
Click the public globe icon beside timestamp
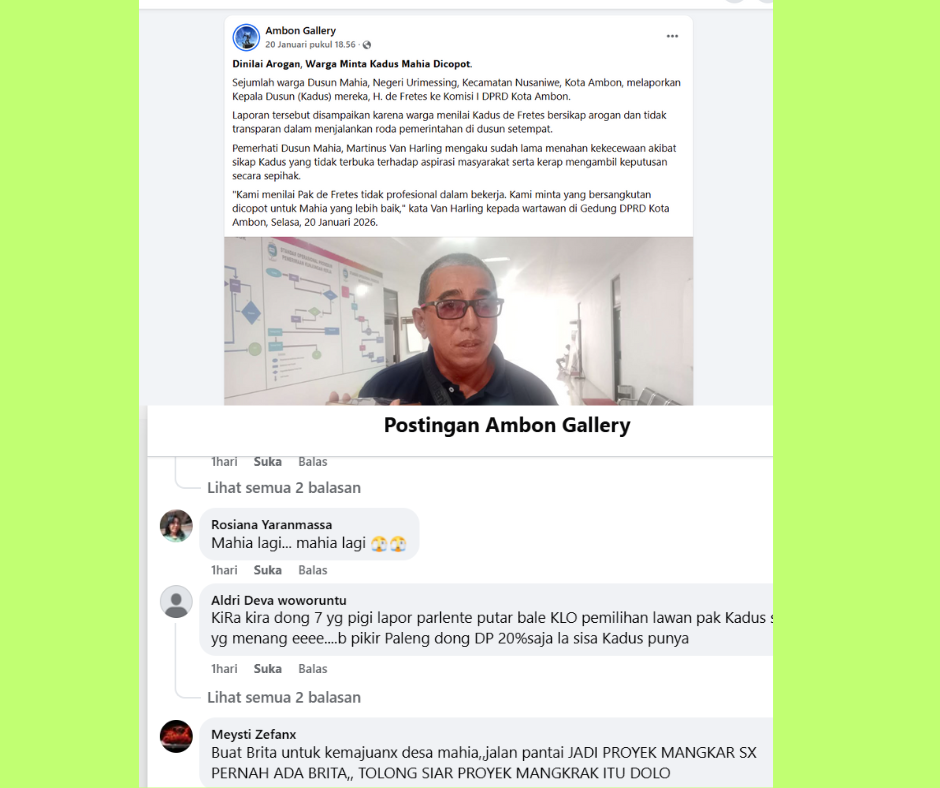[367, 45]
